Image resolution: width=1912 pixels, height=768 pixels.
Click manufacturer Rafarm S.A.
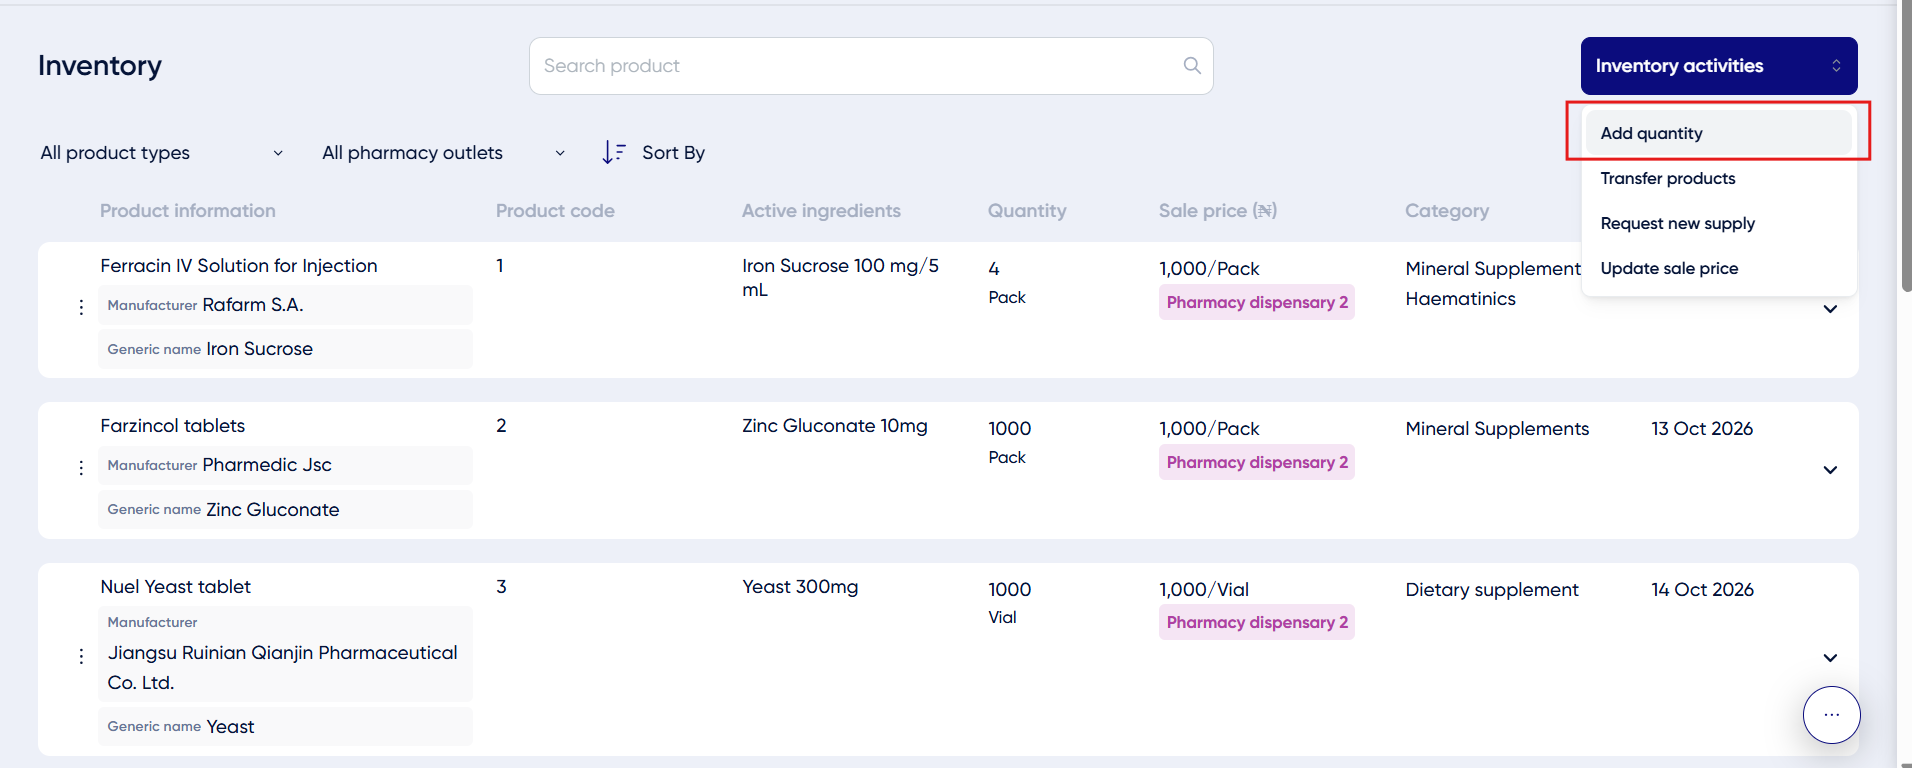pos(253,305)
